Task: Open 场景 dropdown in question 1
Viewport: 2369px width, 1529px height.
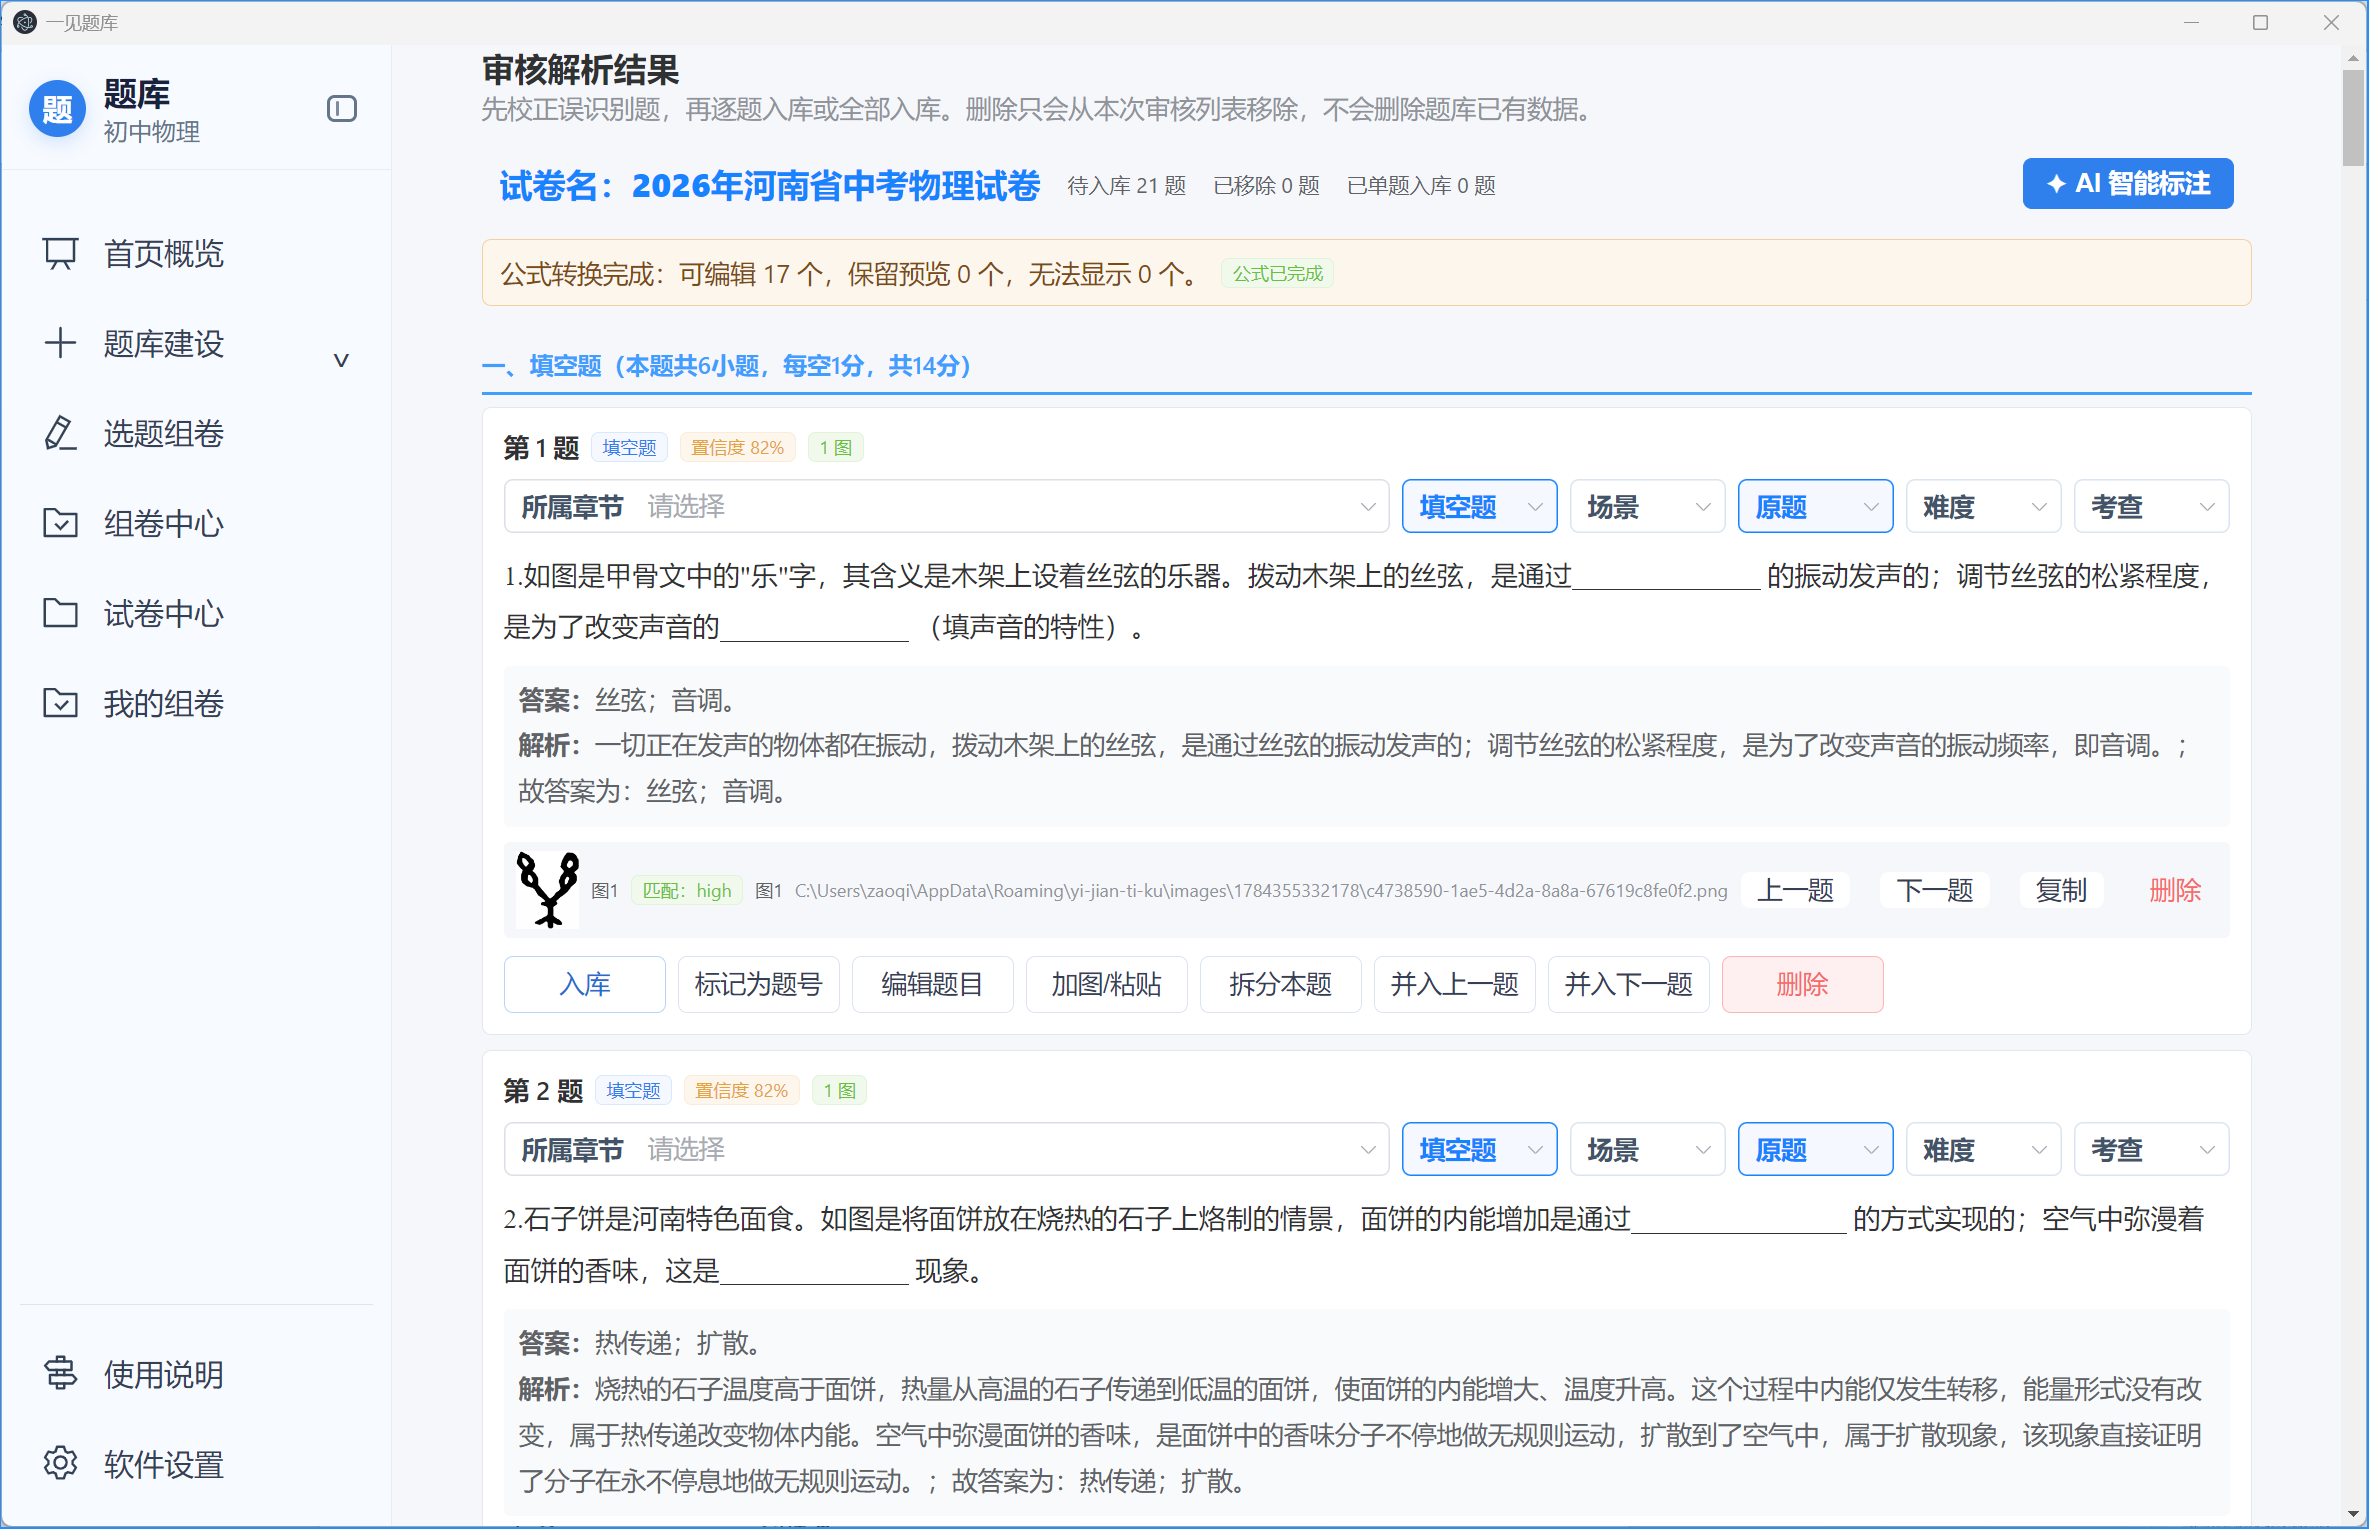Action: coord(1647,507)
